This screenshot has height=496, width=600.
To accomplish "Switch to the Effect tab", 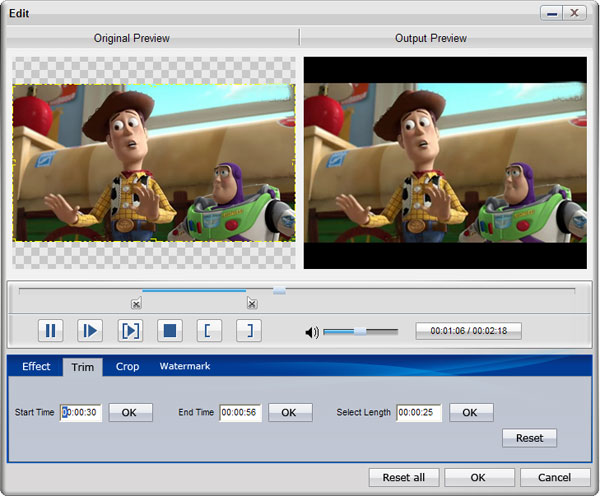I will [x=36, y=367].
